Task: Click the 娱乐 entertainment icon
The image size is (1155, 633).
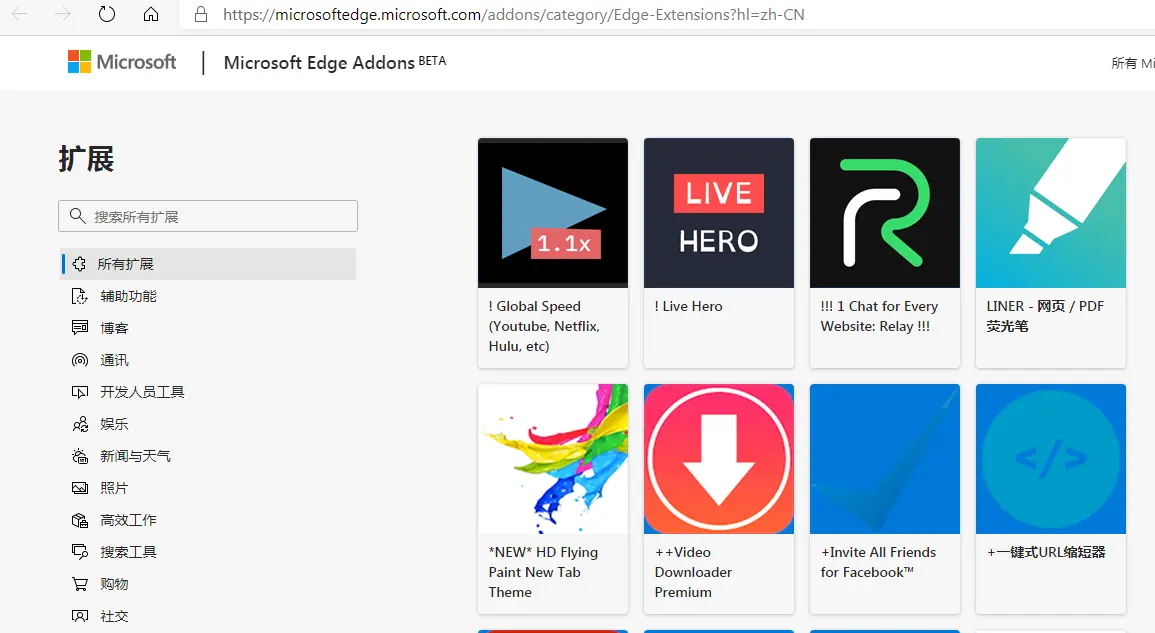Action: coord(80,424)
